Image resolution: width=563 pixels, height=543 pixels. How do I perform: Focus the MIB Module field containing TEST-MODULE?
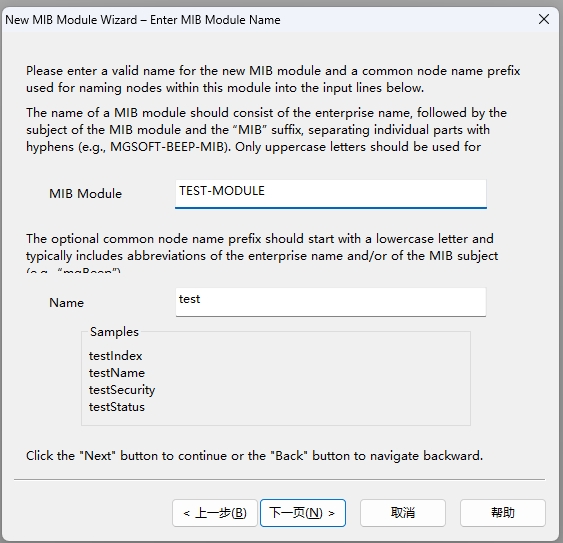click(x=331, y=194)
